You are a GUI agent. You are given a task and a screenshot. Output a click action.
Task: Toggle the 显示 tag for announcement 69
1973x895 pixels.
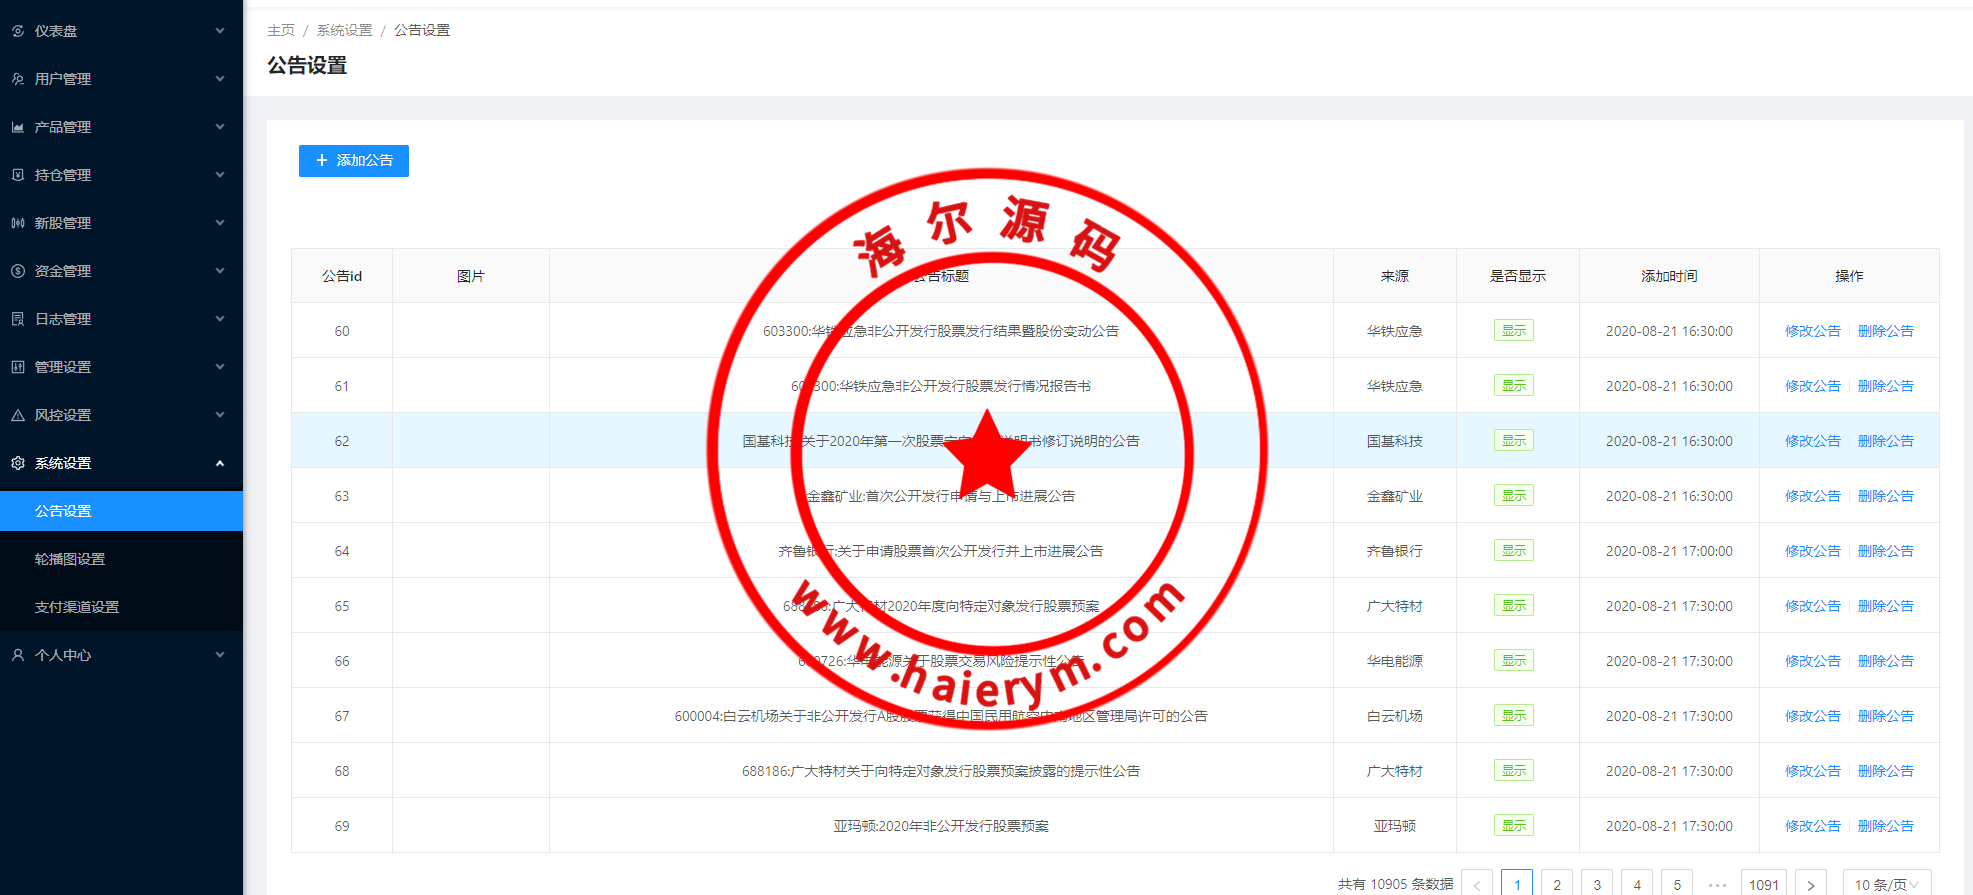tap(1513, 826)
